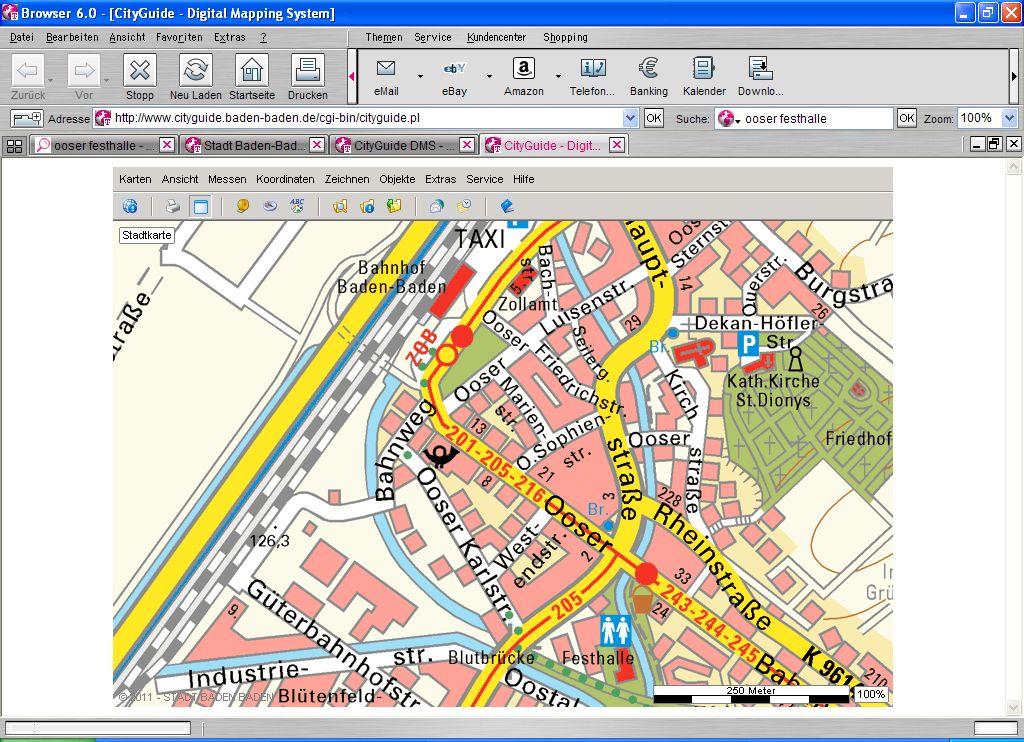The image size is (1024, 742).
Task: Open the Kalender icon
Action: coord(704,69)
